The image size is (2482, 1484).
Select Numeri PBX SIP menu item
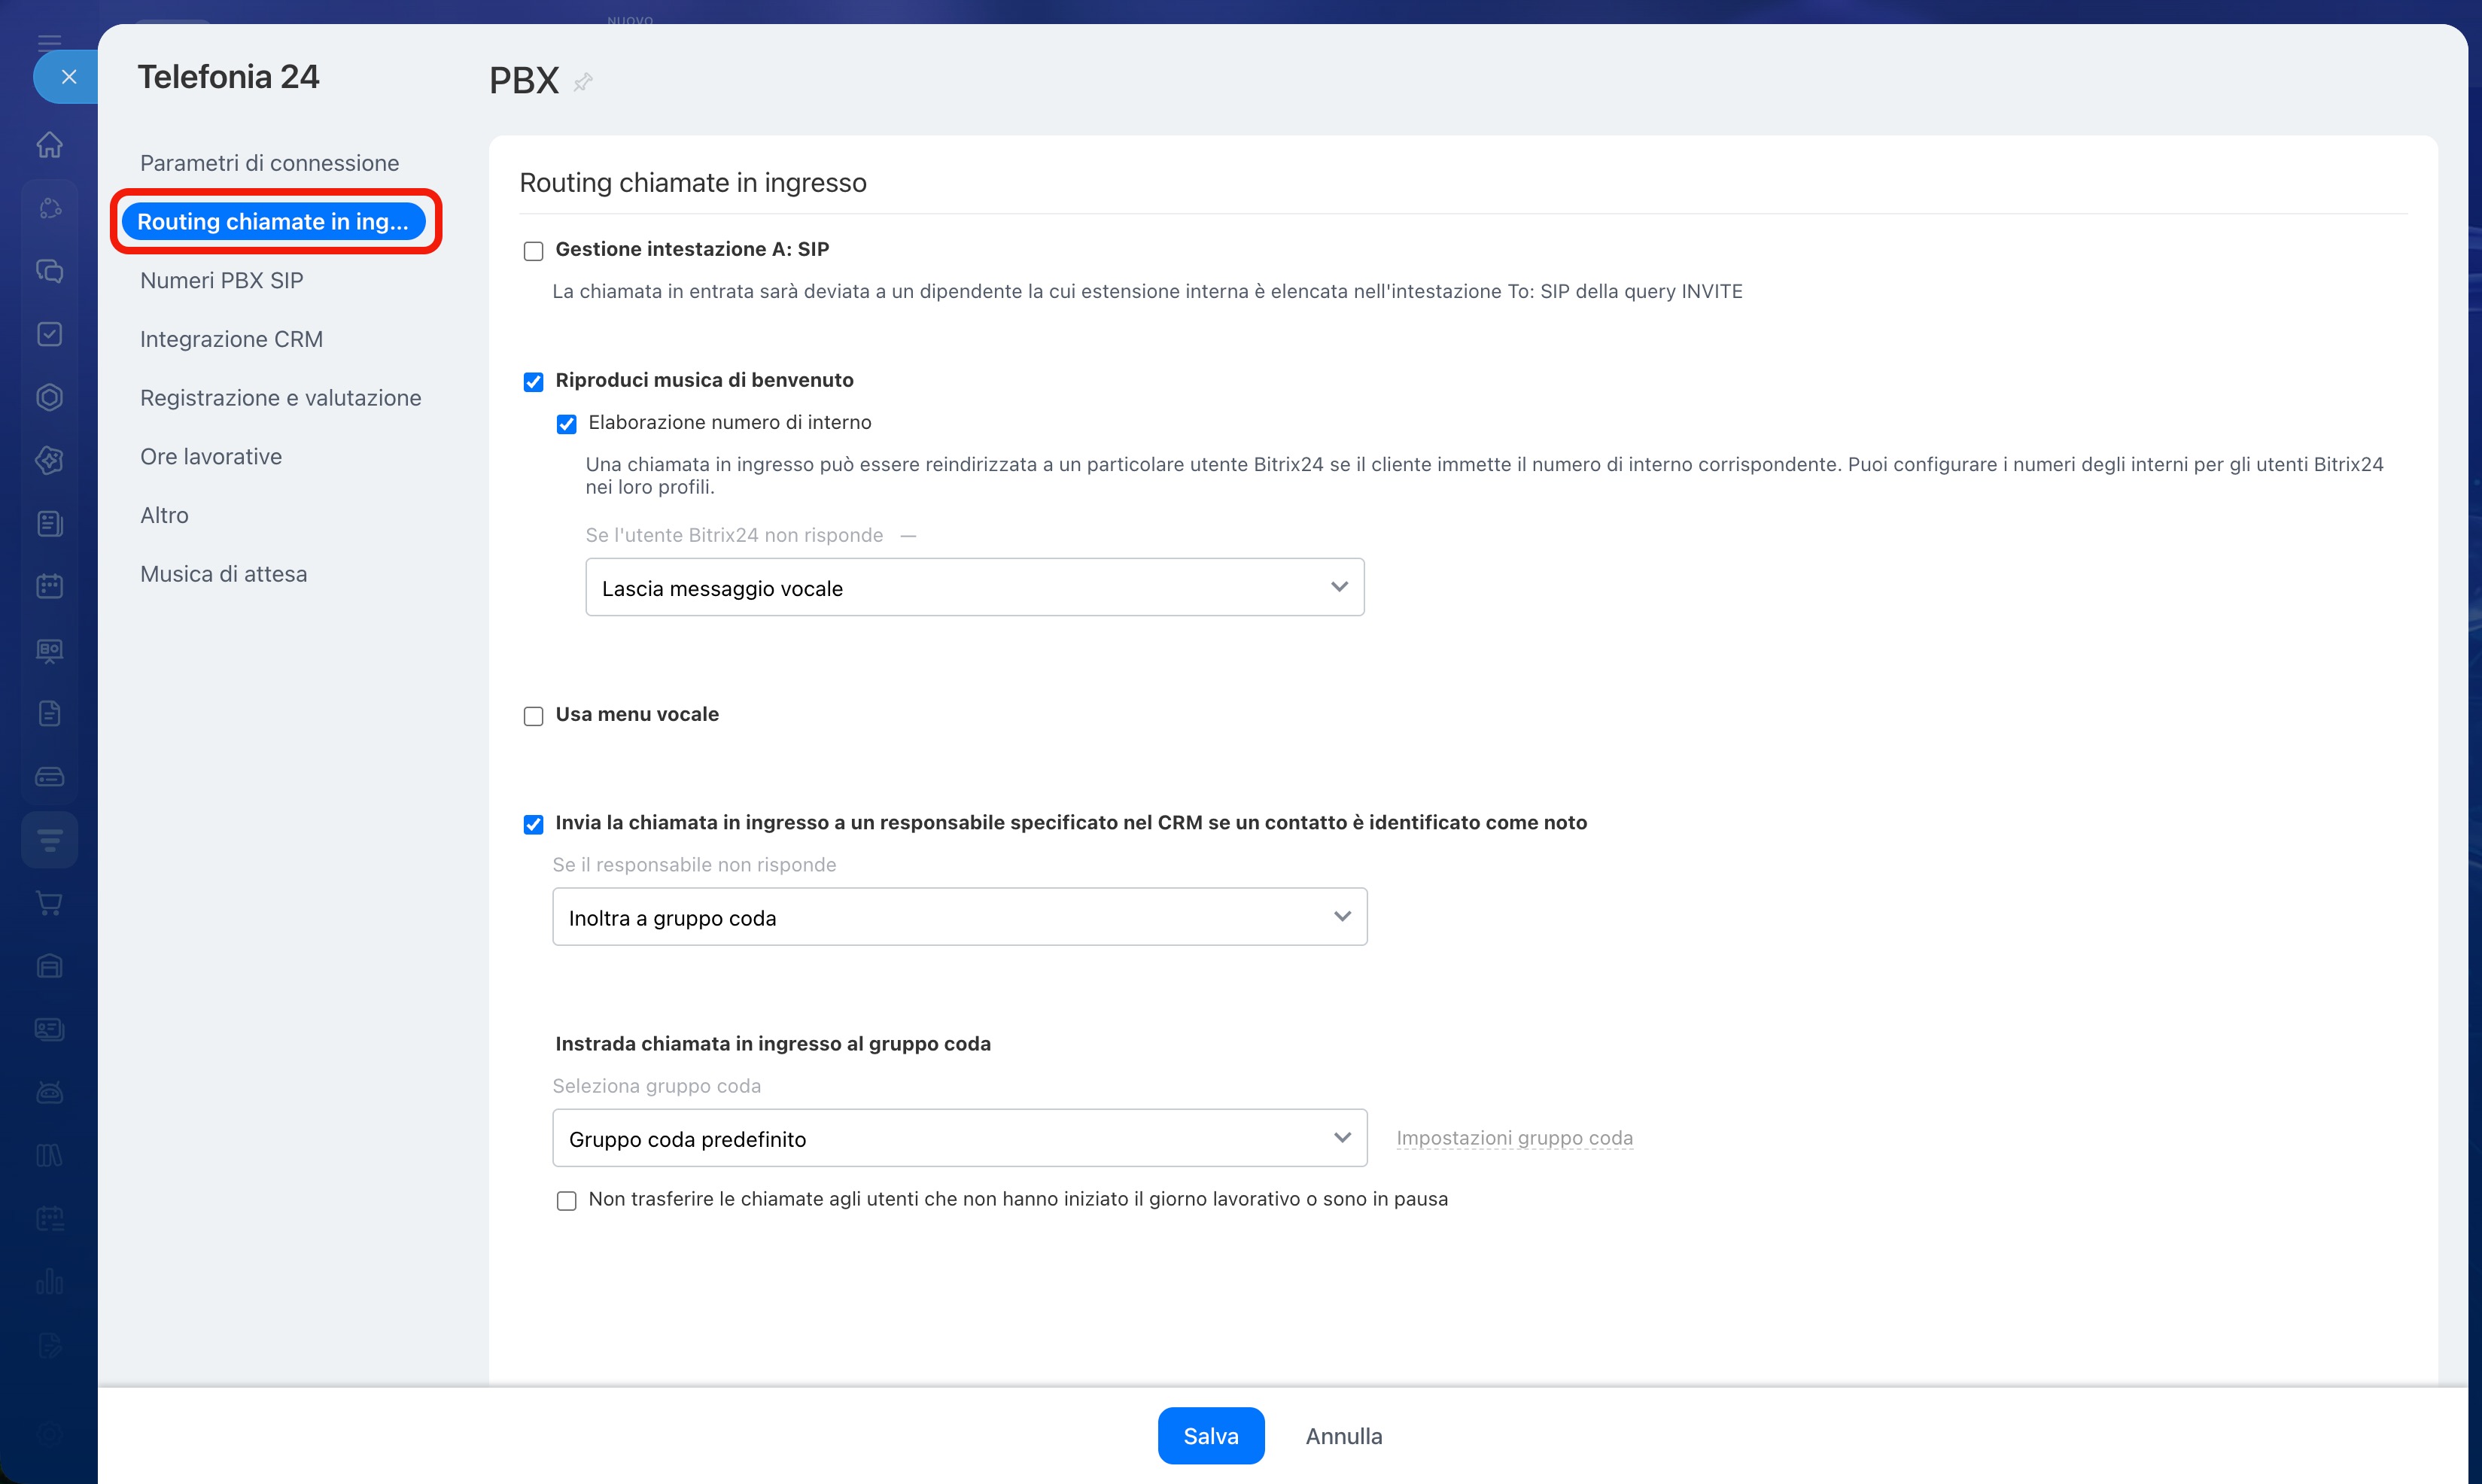pos(221,280)
